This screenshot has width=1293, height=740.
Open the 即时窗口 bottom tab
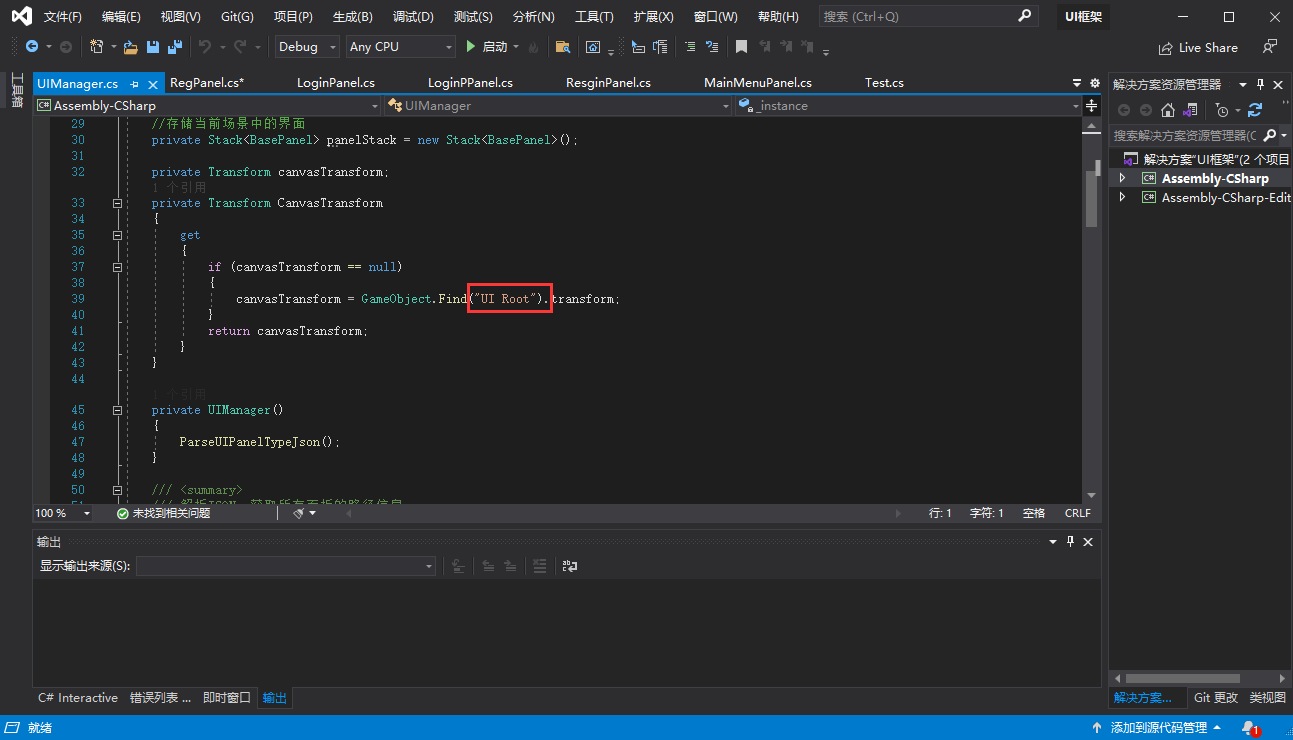[227, 698]
